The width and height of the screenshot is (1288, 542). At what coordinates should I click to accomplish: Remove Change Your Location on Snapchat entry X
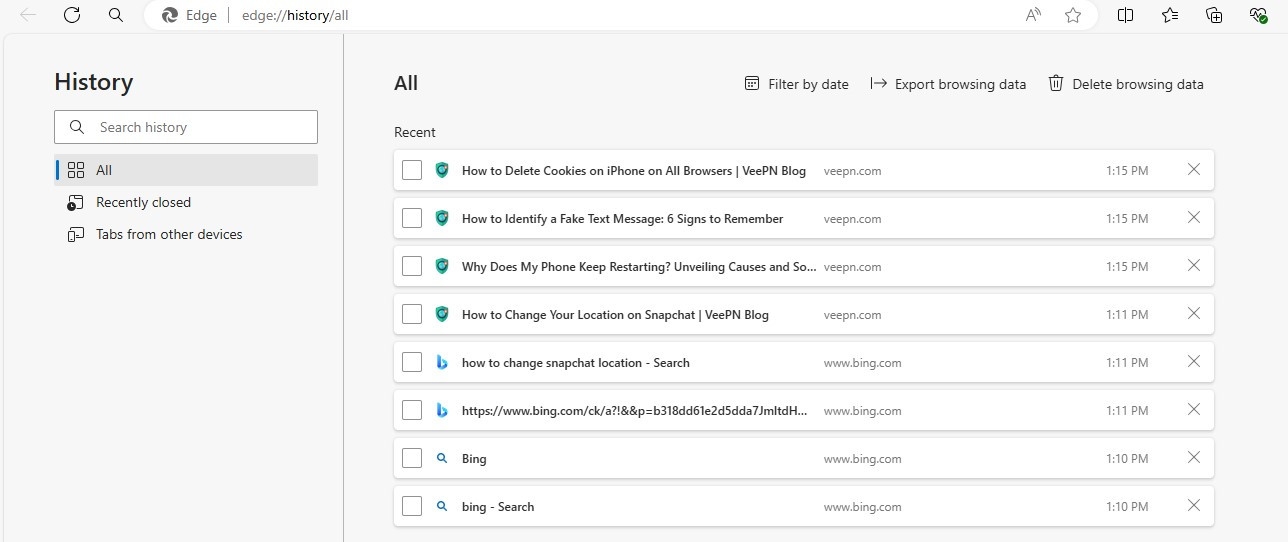click(x=1193, y=313)
